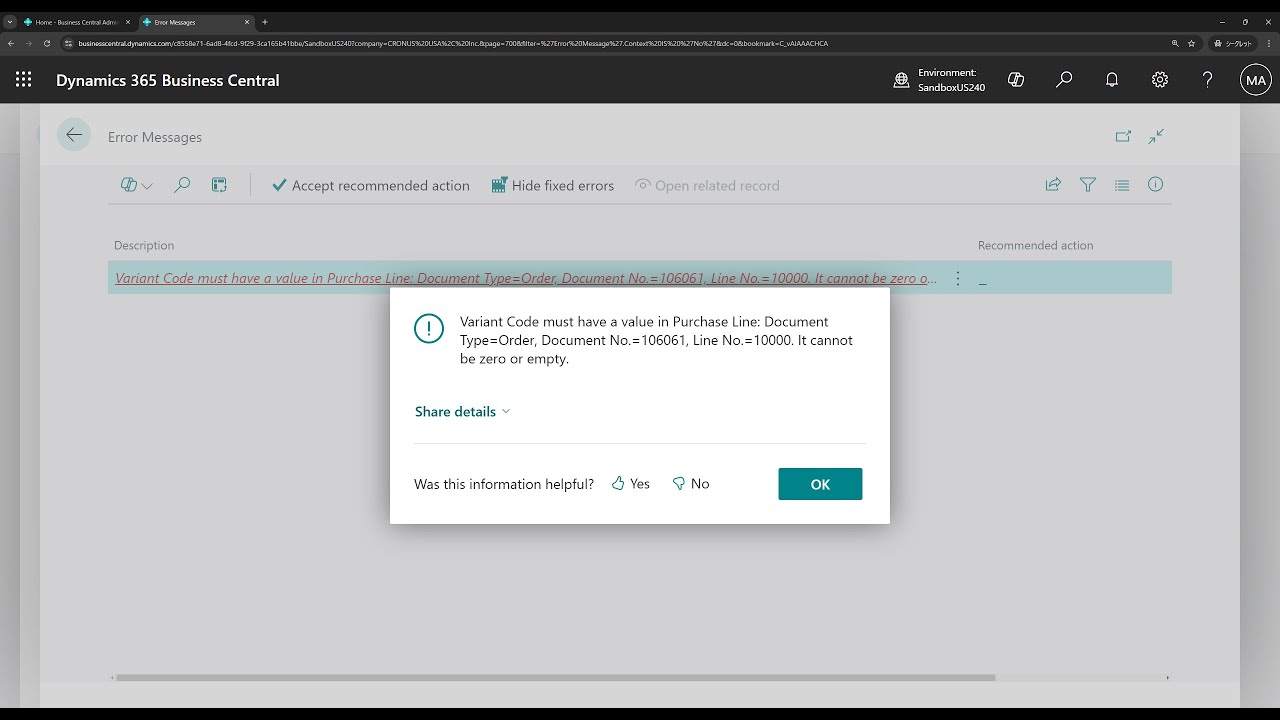Viewport: 1280px width, 720px height.
Task: Open the browser tab list arrow
Action: pyautogui.click(x=10, y=22)
